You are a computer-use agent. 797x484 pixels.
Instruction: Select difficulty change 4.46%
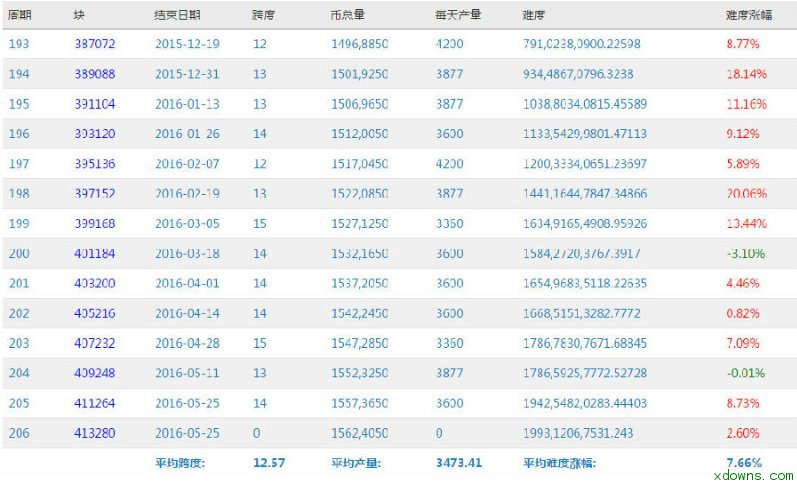click(743, 283)
